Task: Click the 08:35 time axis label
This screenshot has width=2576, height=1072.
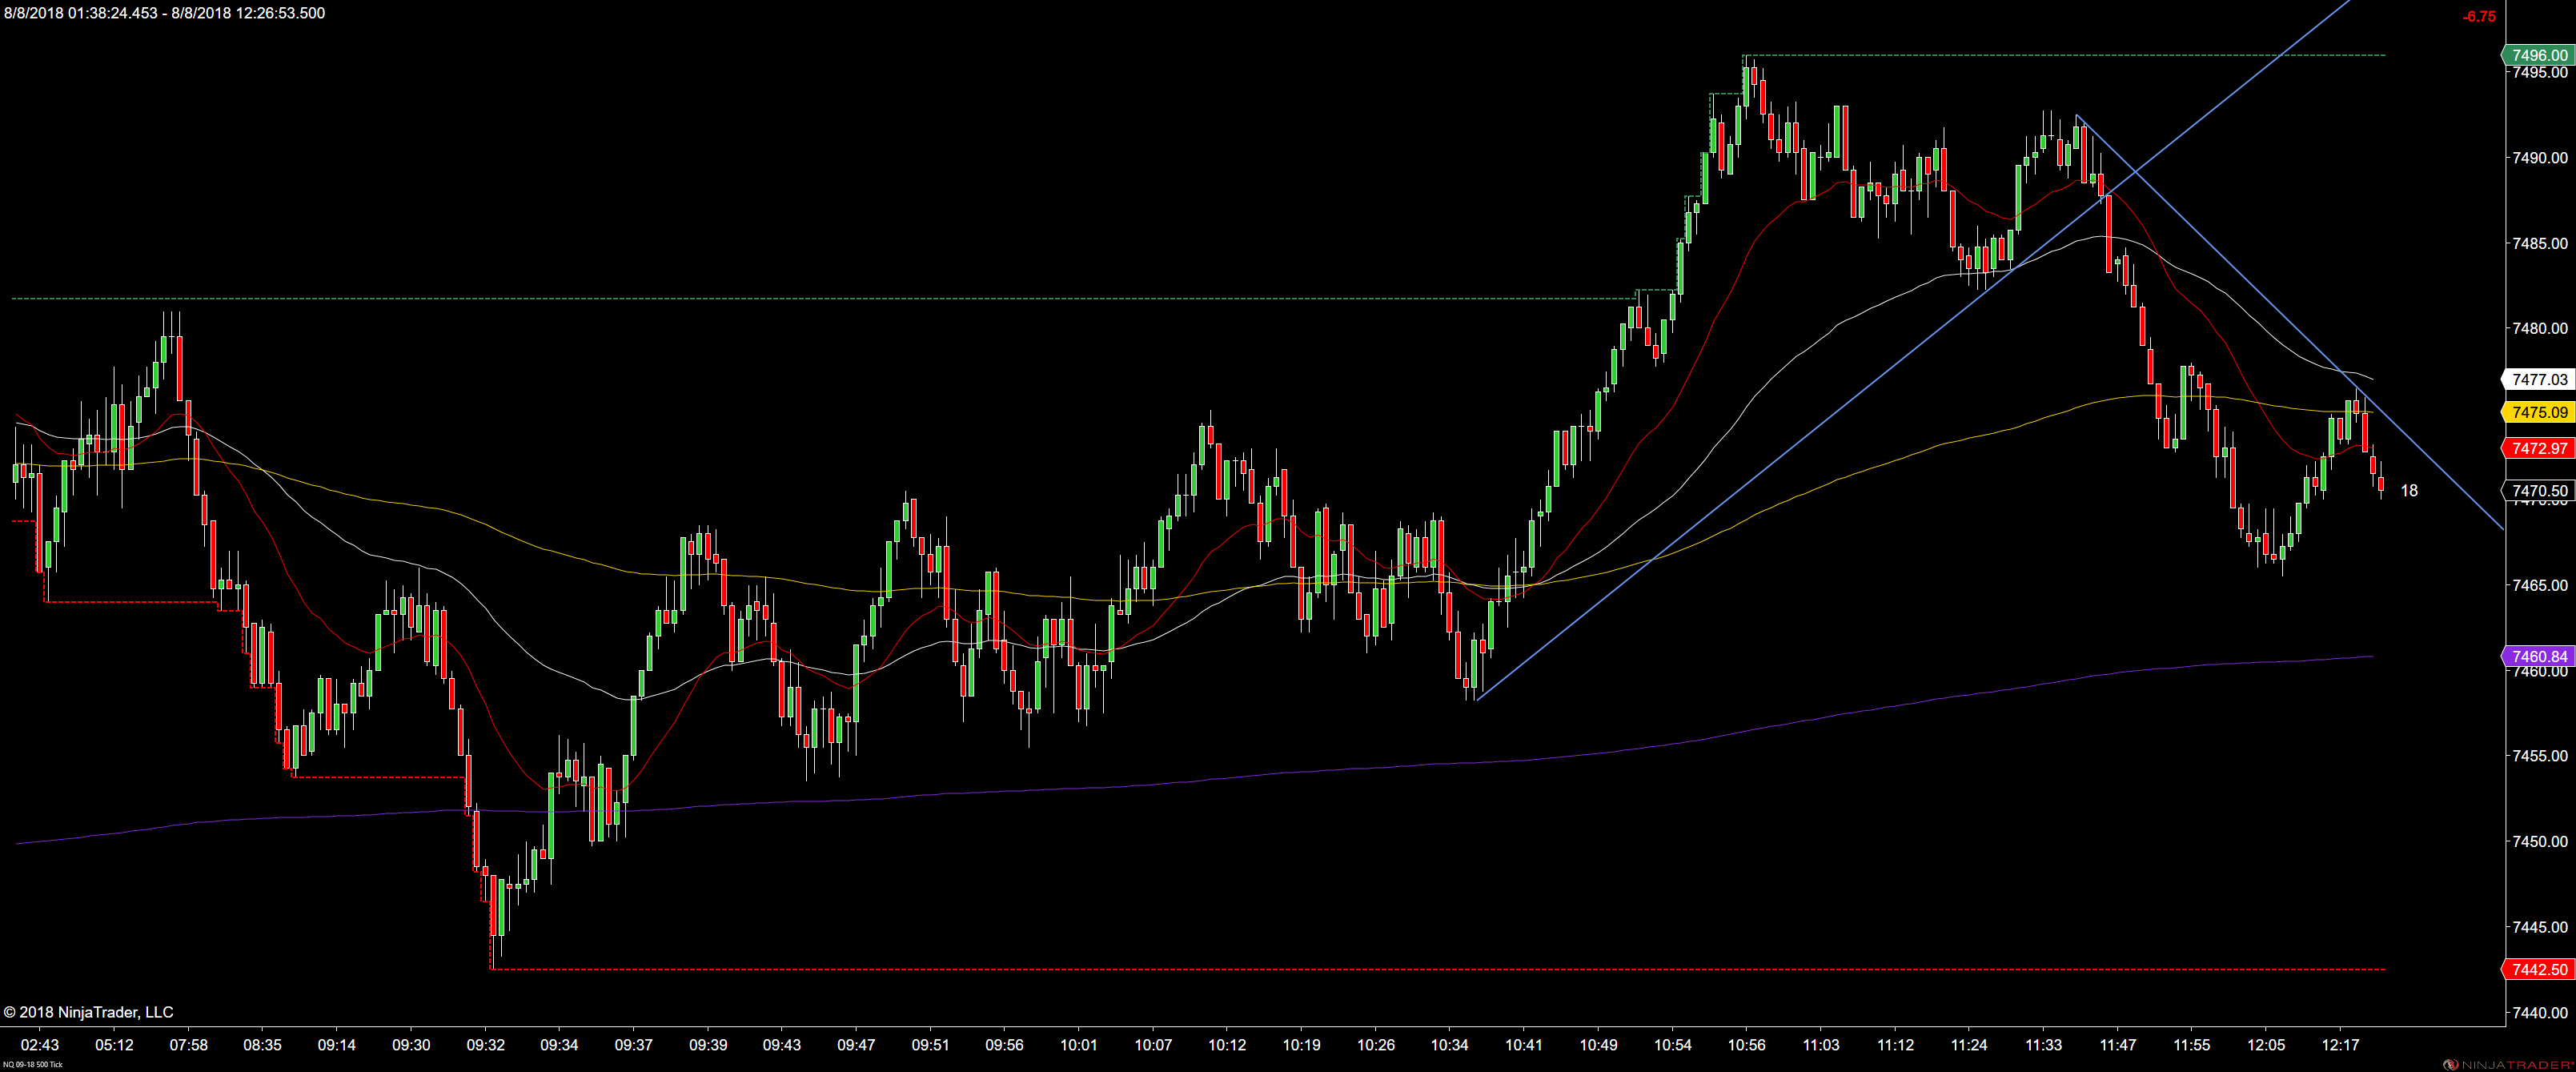Action: coord(262,1045)
